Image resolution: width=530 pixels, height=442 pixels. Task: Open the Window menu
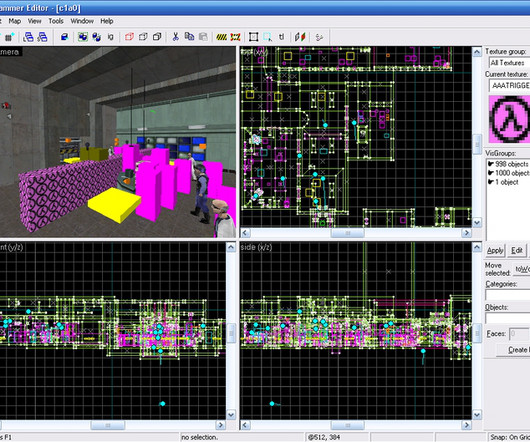pos(82,21)
